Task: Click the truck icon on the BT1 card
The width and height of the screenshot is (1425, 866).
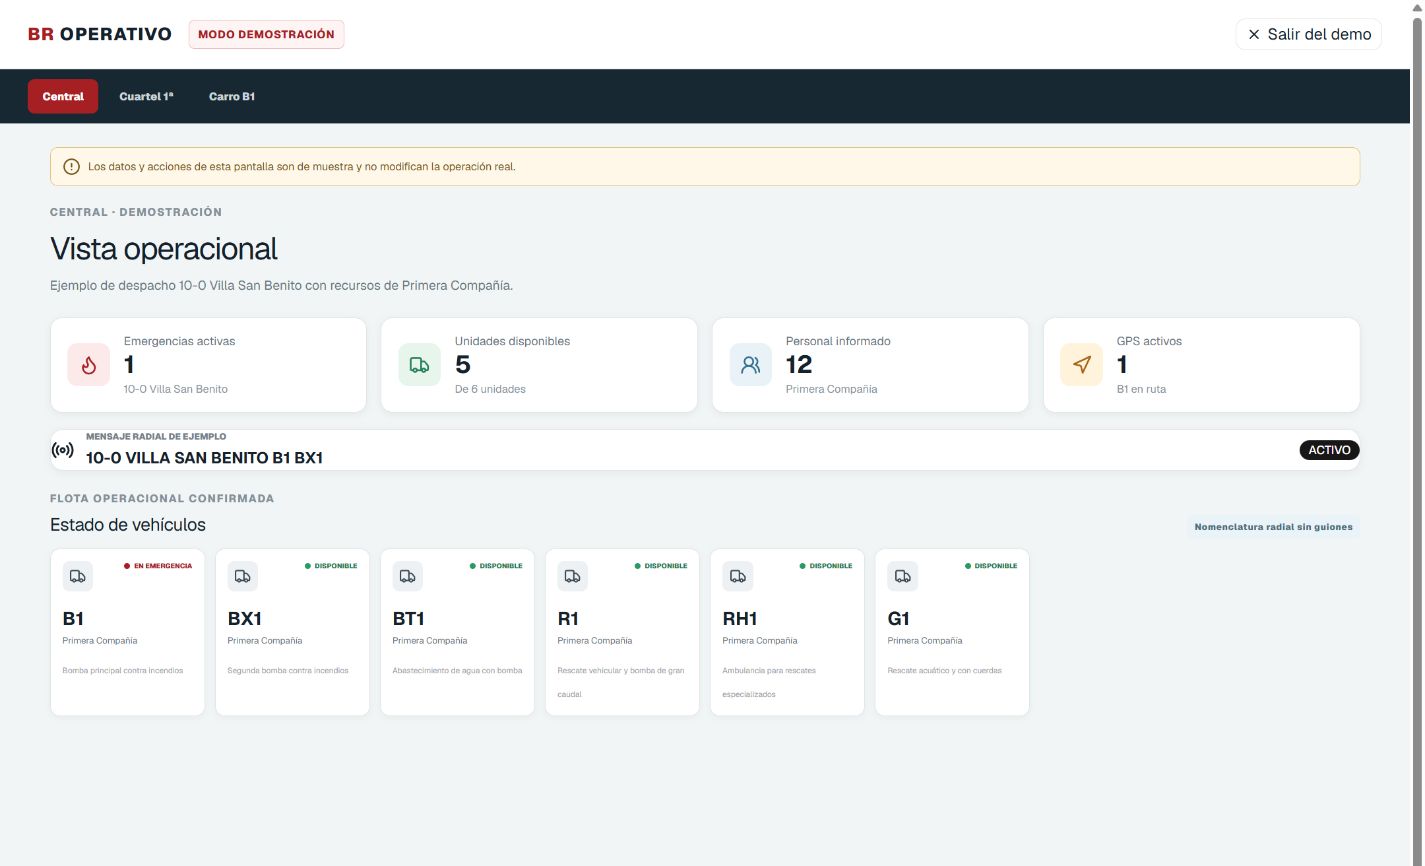Action: (408, 576)
